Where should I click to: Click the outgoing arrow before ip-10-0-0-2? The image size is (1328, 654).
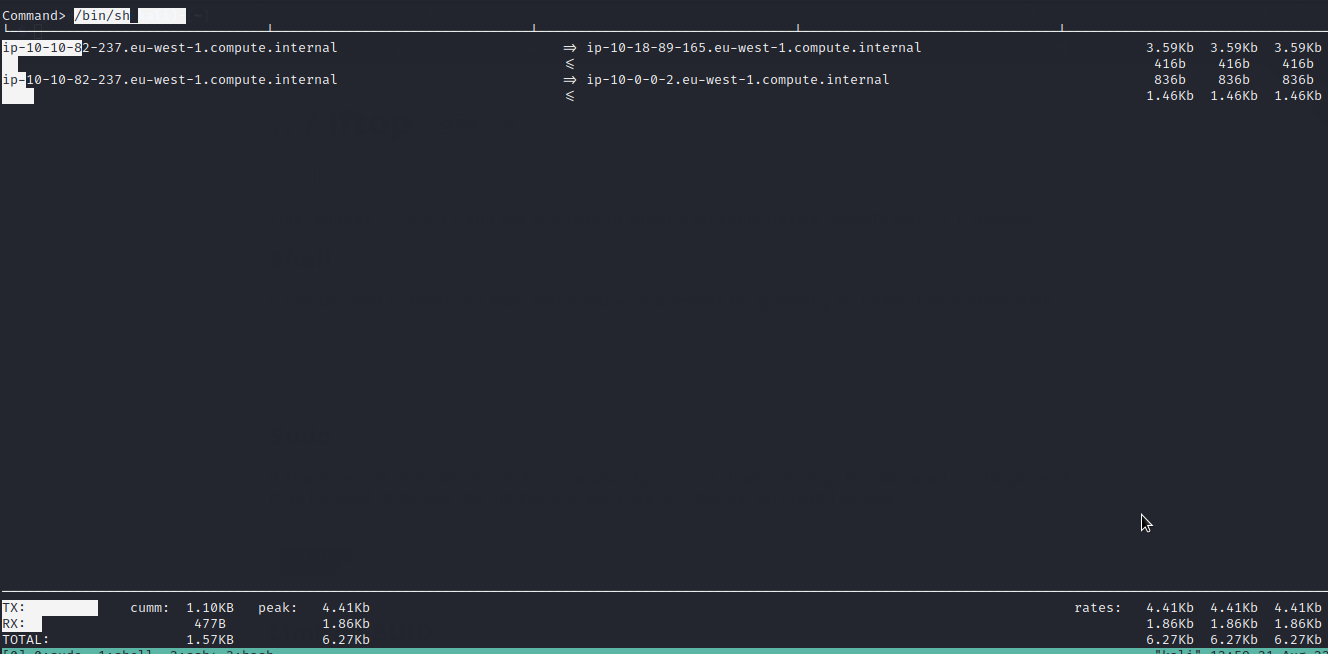[x=570, y=80]
